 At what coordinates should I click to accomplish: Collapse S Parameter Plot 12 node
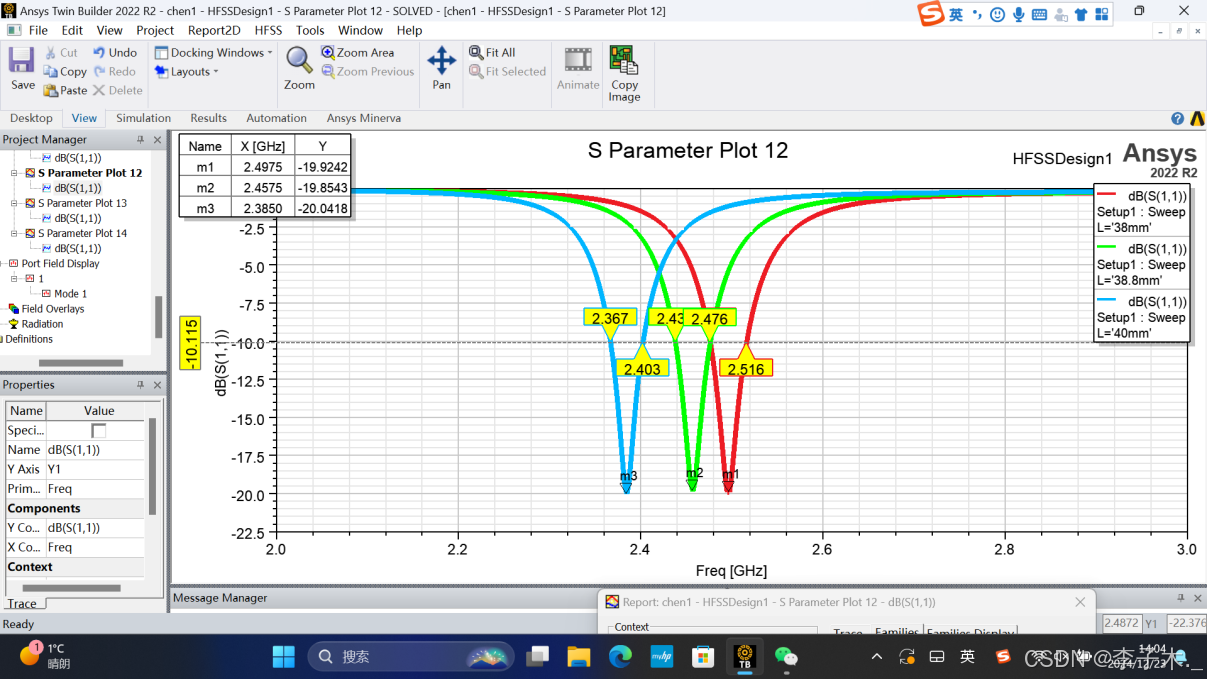[x=15, y=173]
